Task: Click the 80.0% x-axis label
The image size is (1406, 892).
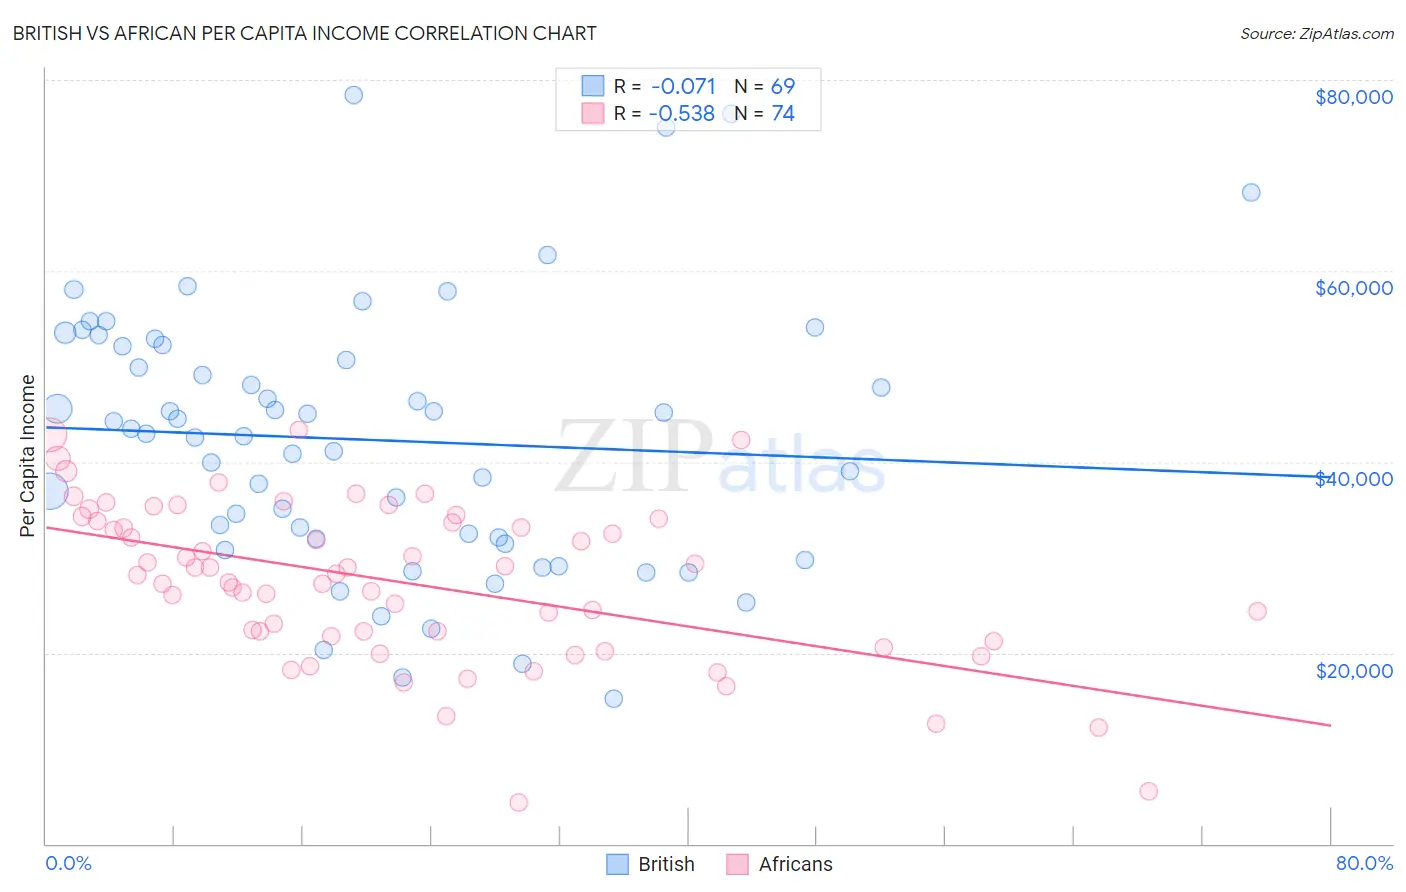Action: point(1363,863)
